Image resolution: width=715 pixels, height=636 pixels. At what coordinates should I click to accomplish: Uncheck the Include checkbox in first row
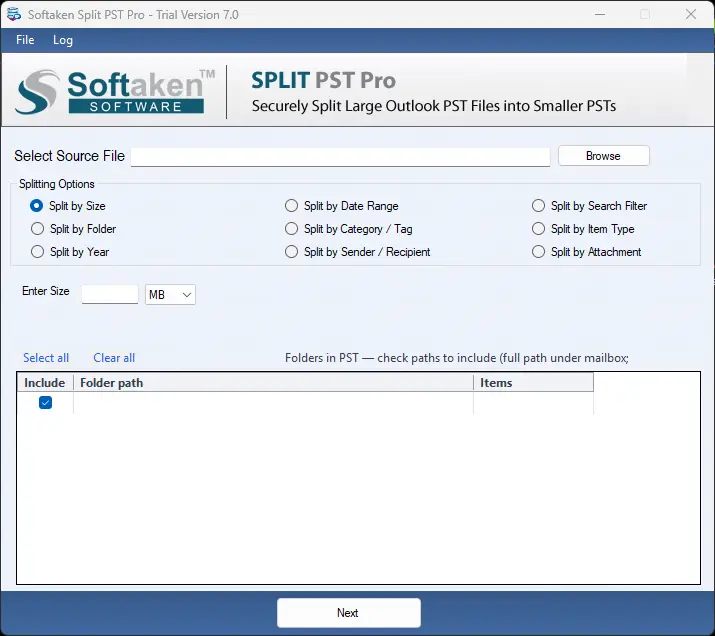[x=45, y=403]
